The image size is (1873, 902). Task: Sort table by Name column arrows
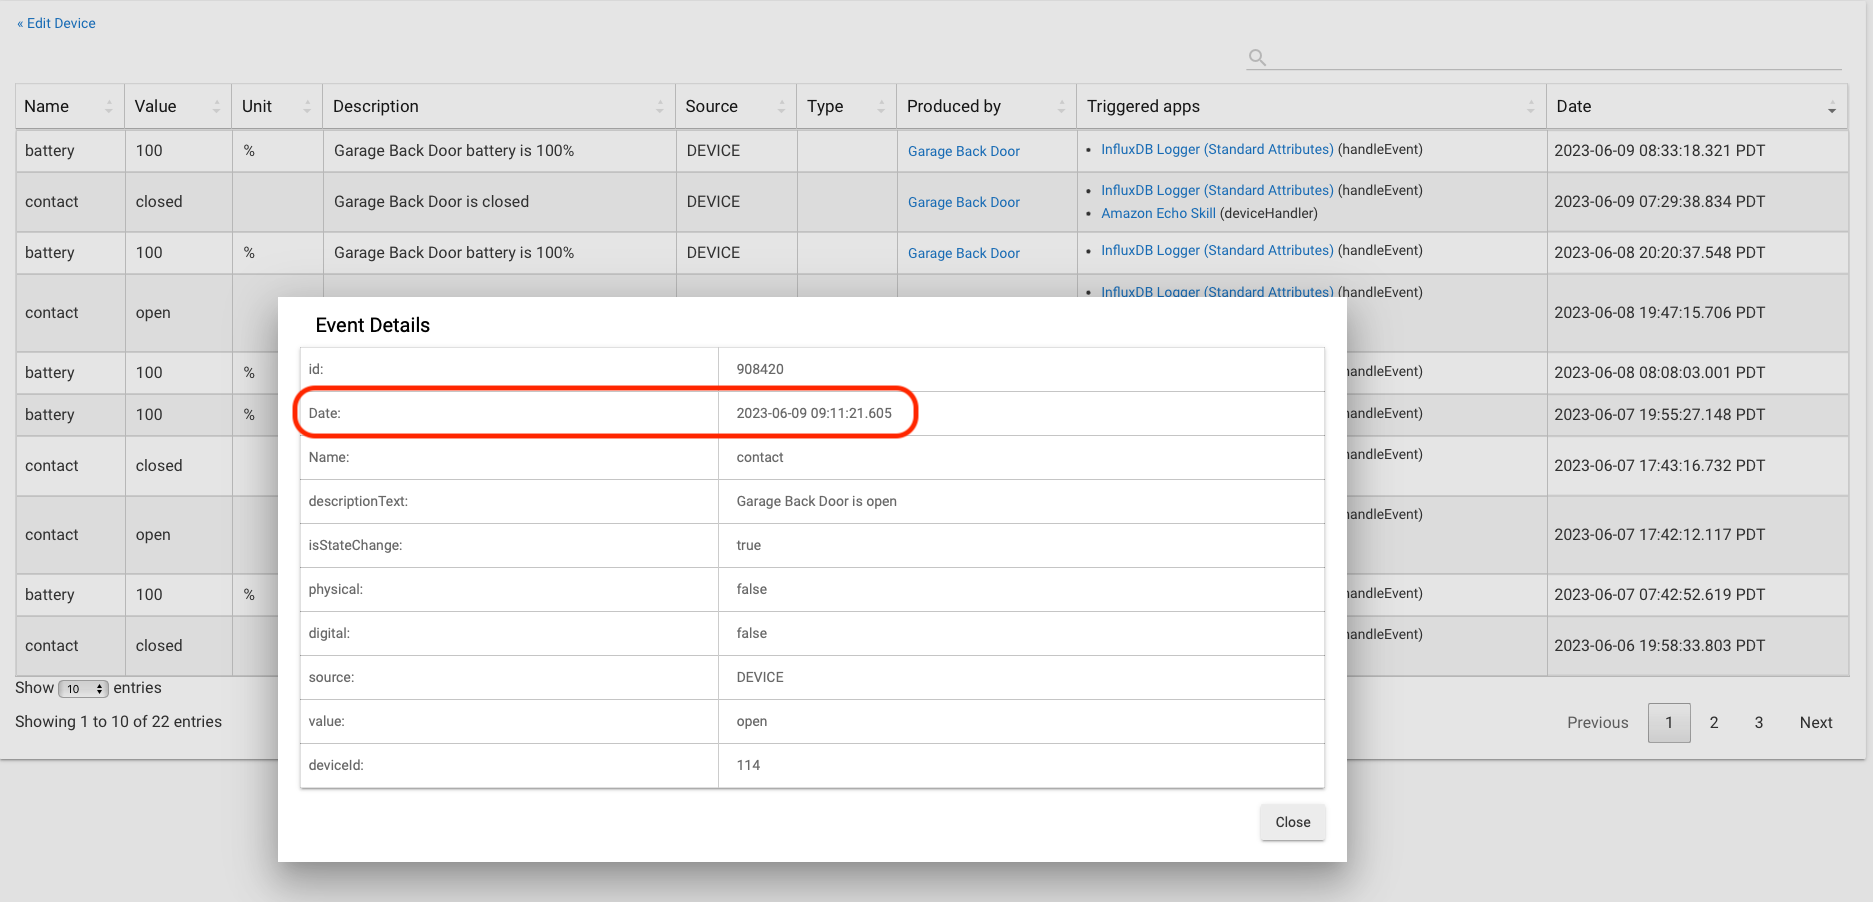pyautogui.click(x=109, y=107)
